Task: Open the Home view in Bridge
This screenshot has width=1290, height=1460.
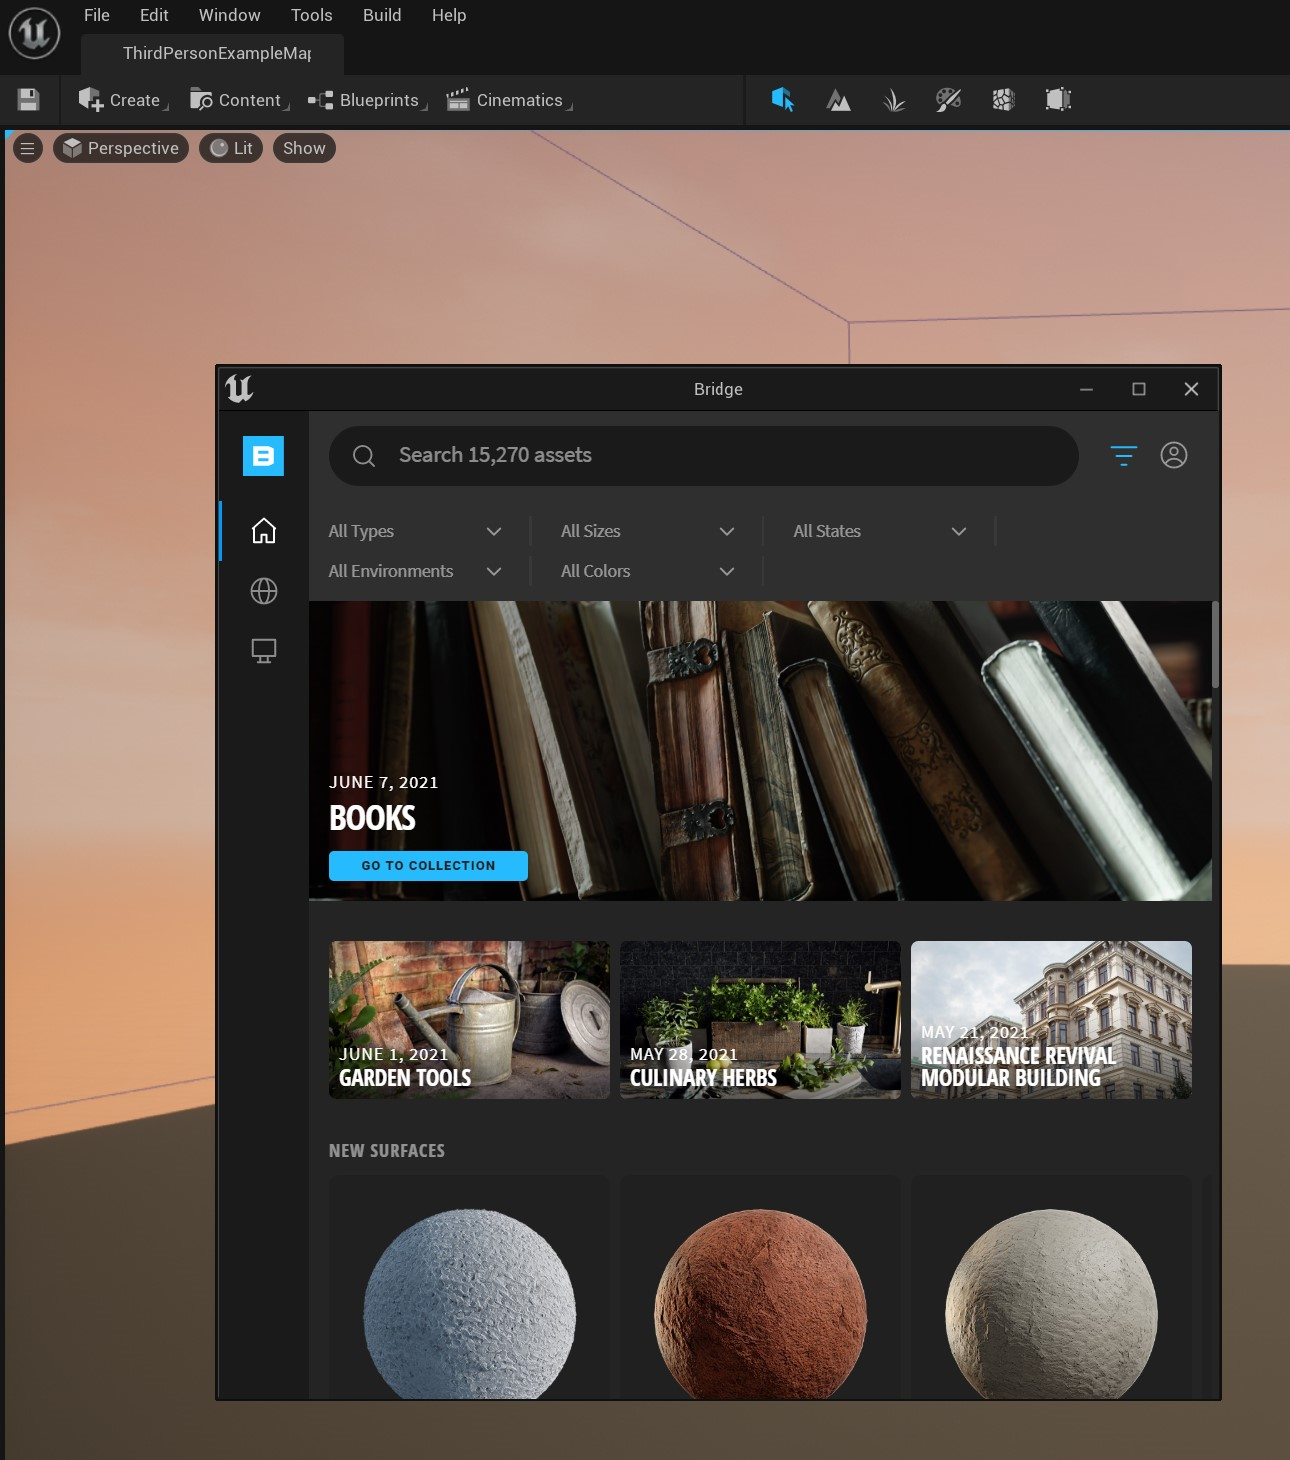Action: pyautogui.click(x=263, y=531)
